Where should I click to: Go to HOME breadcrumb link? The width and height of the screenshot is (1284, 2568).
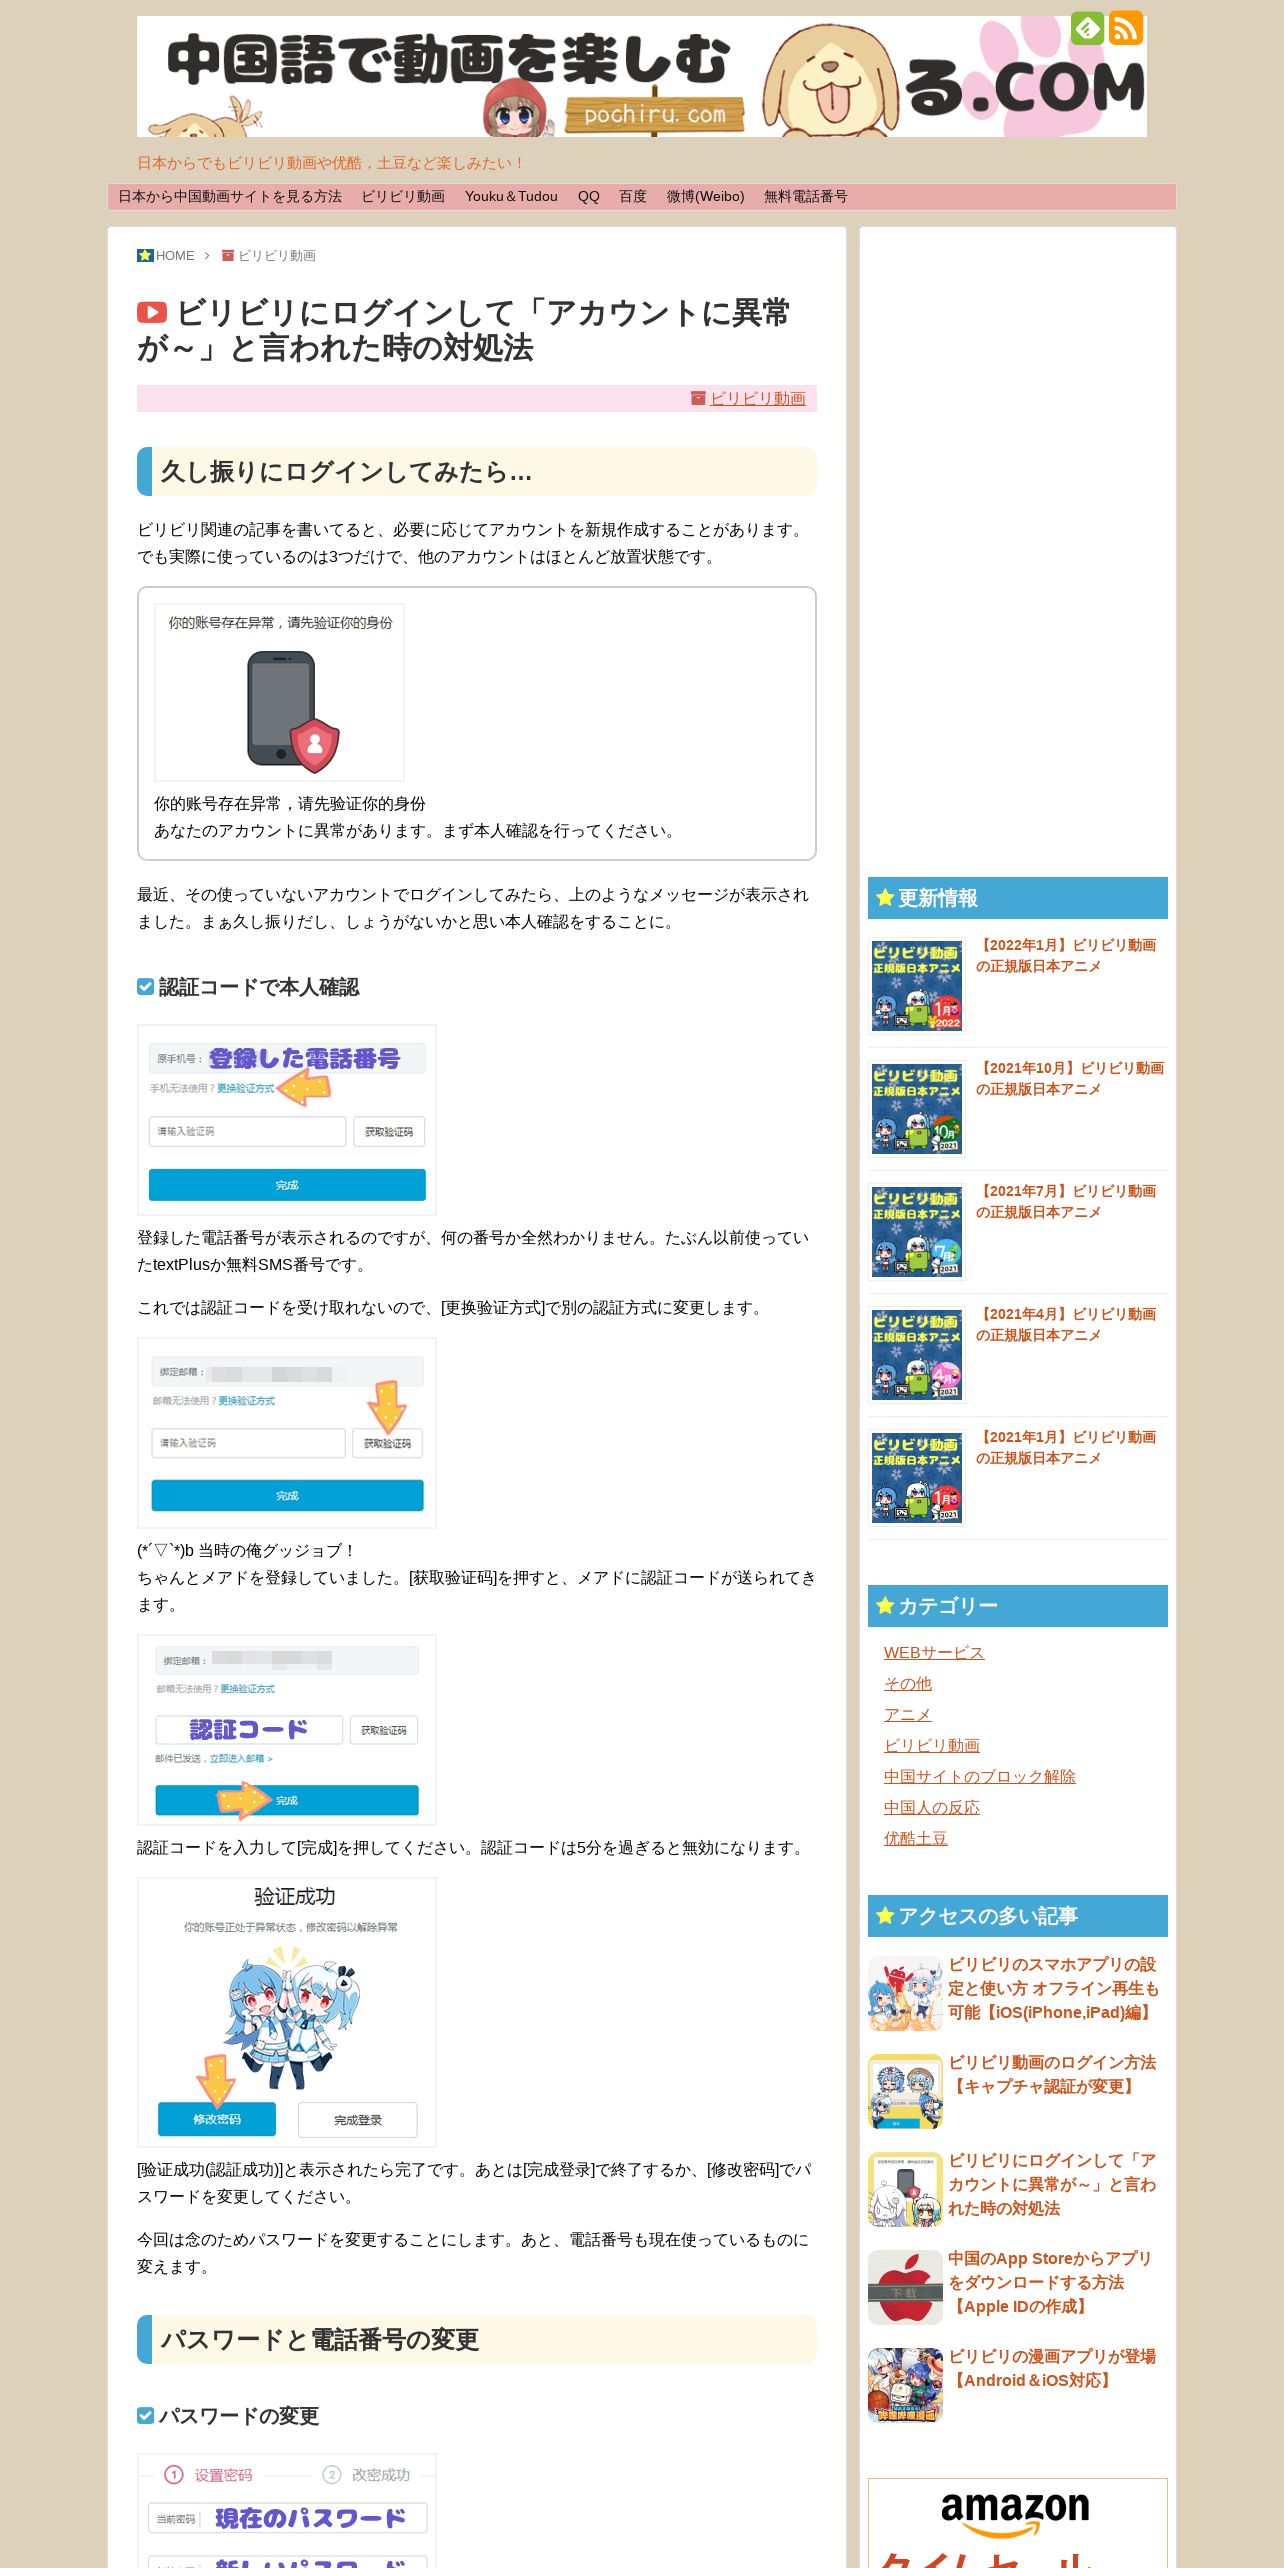175,256
